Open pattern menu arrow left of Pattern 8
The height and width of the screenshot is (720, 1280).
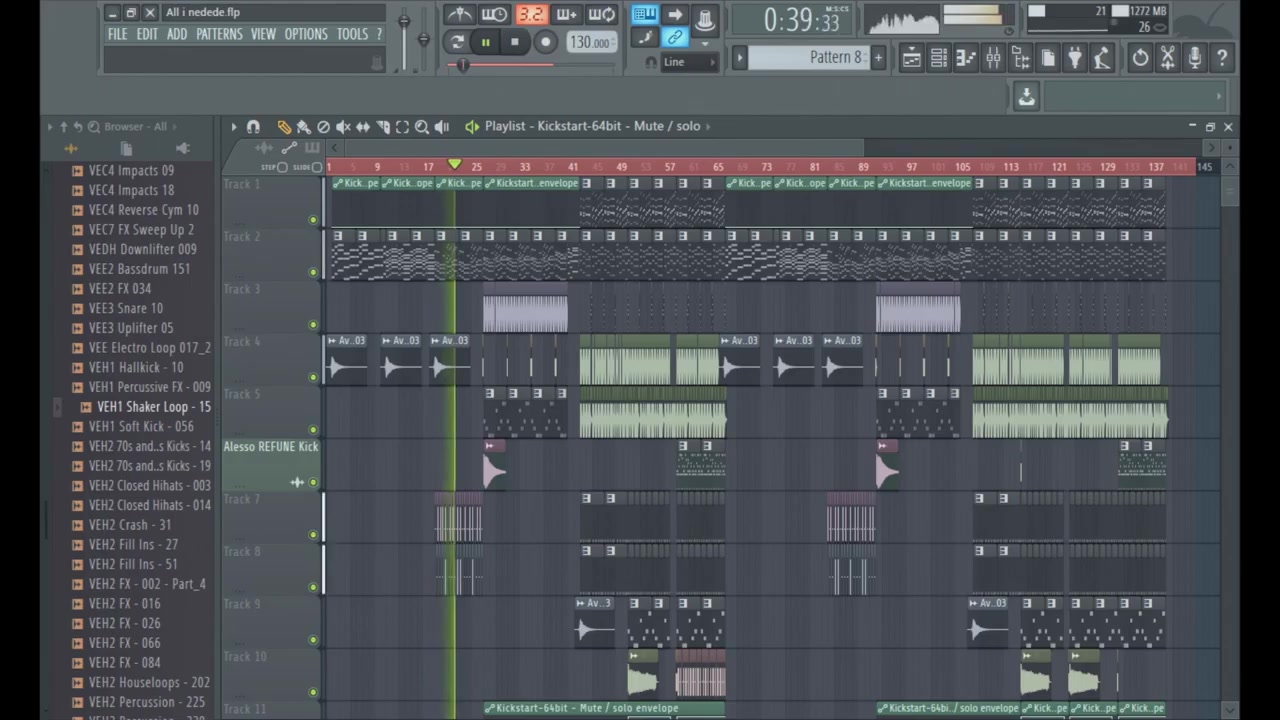point(740,57)
